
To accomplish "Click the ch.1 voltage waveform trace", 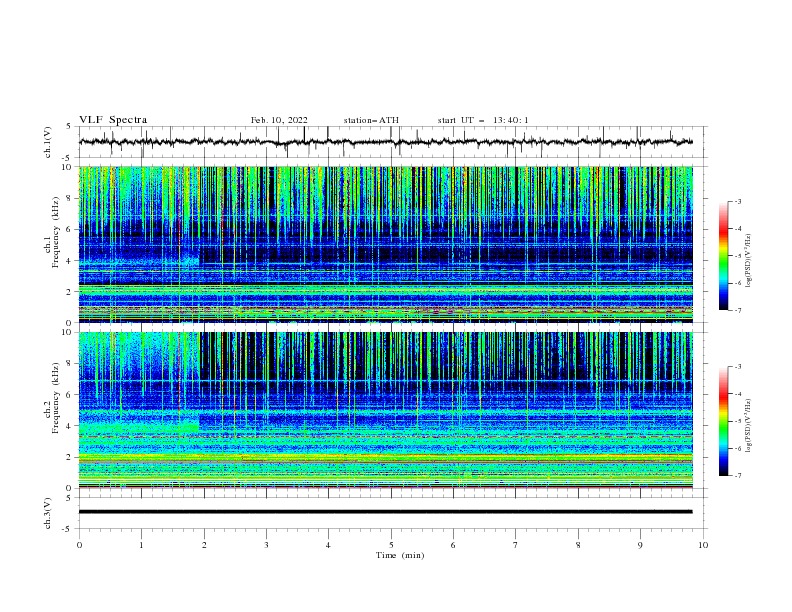I will point(385,142).
